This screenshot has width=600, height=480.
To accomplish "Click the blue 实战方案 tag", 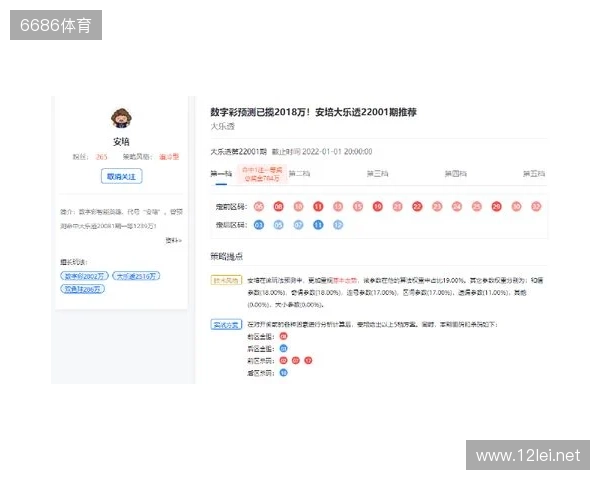I will [x=226, y=325].
